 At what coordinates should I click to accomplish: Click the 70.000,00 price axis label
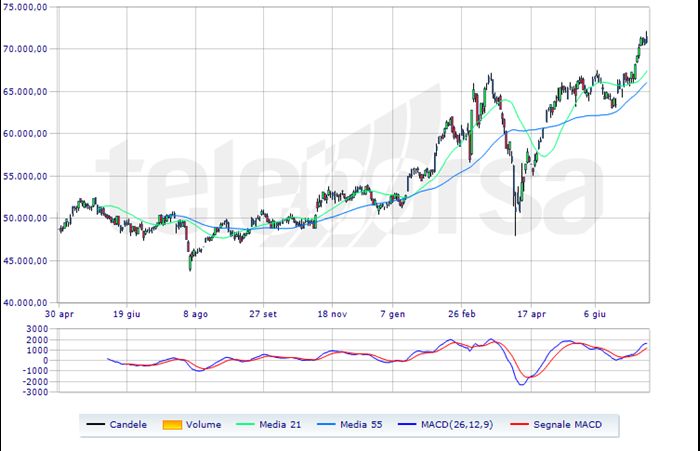click(x=25, y=49)
